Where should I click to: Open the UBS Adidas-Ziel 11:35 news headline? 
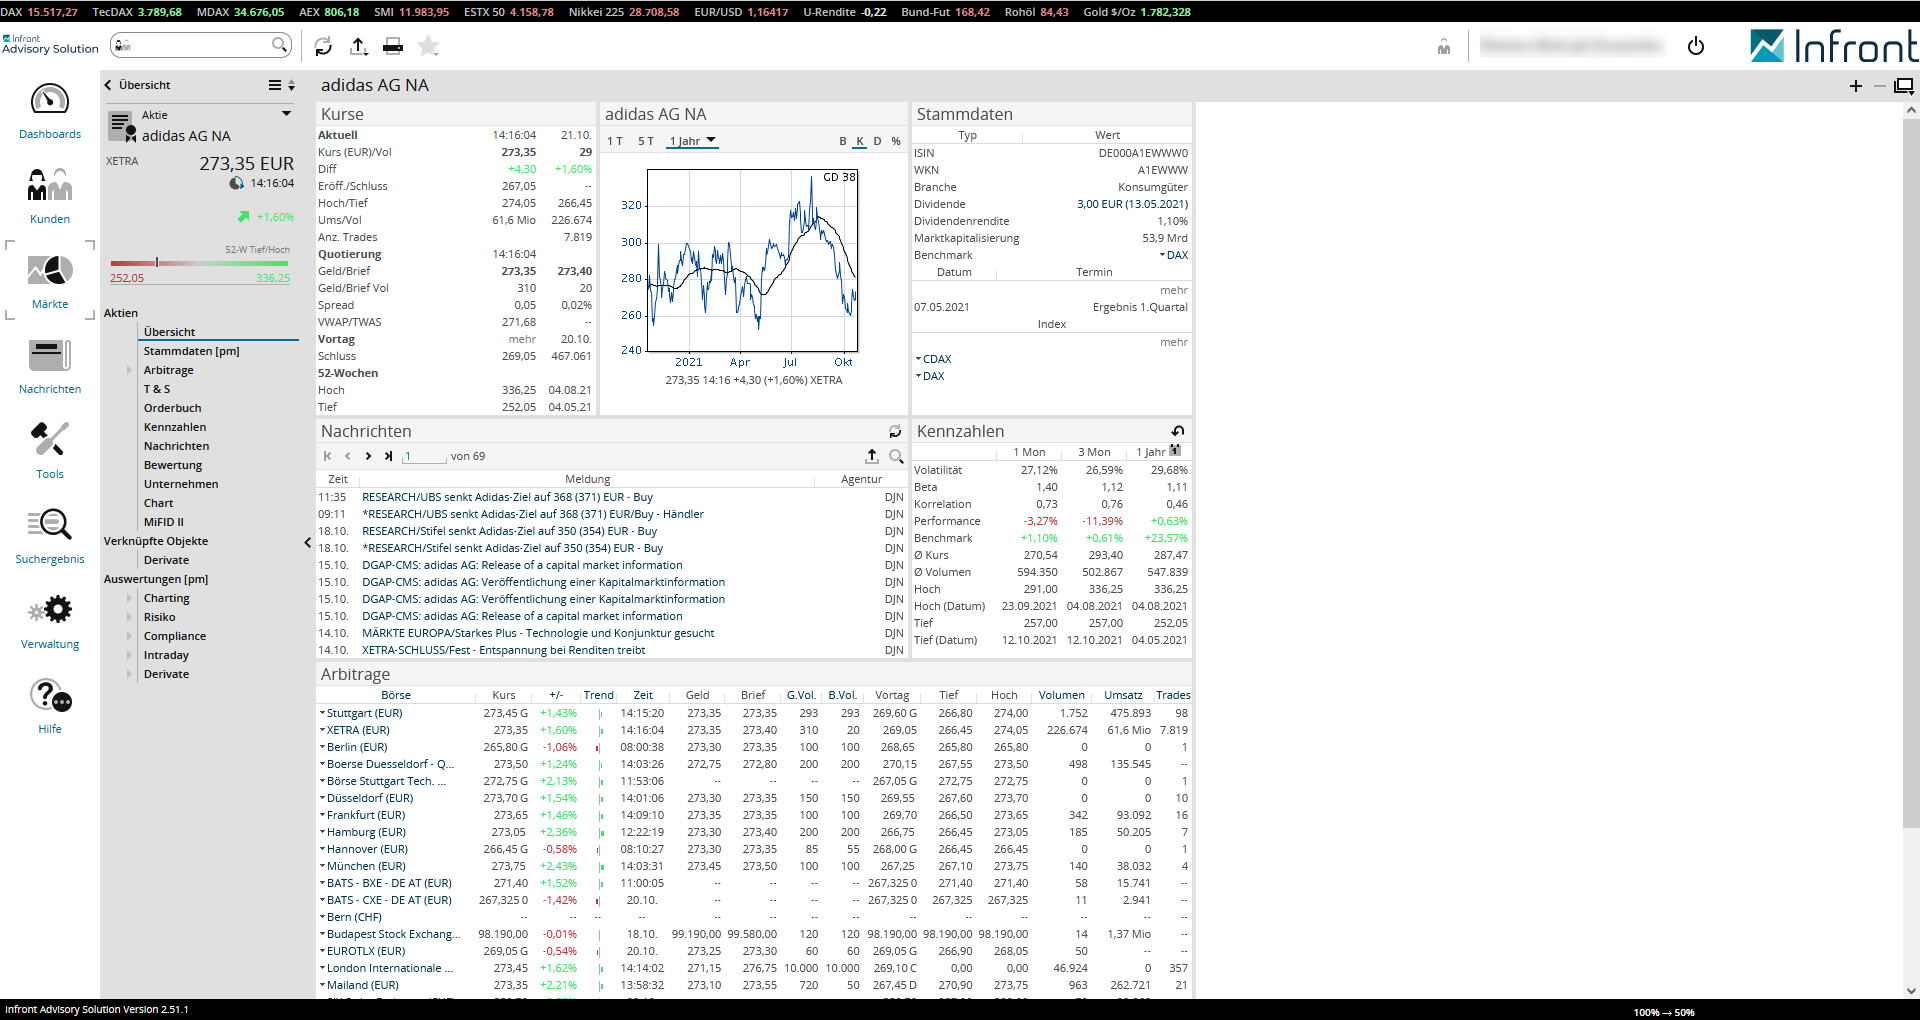tap(507, 497)
